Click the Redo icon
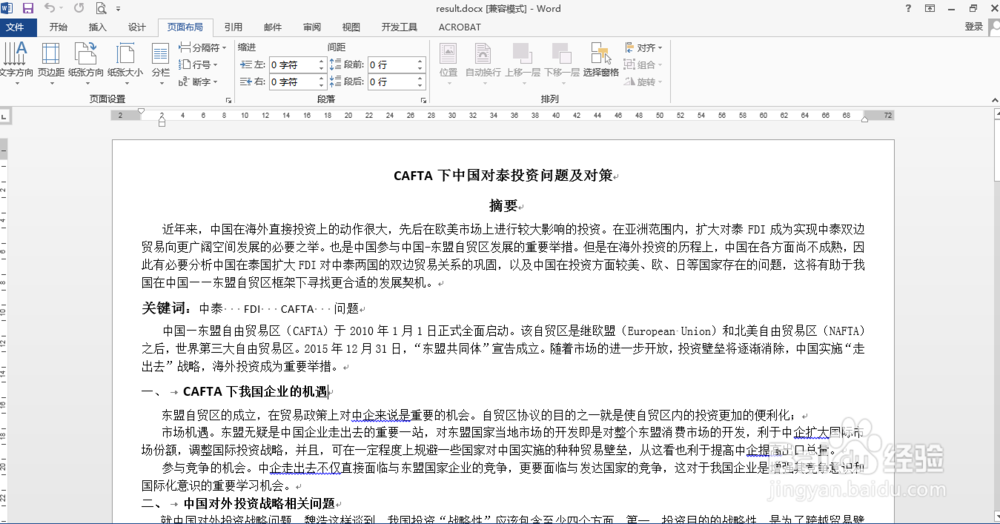Screen dimensions: 1000x524 pyautogui.click(x=79, y=8)
